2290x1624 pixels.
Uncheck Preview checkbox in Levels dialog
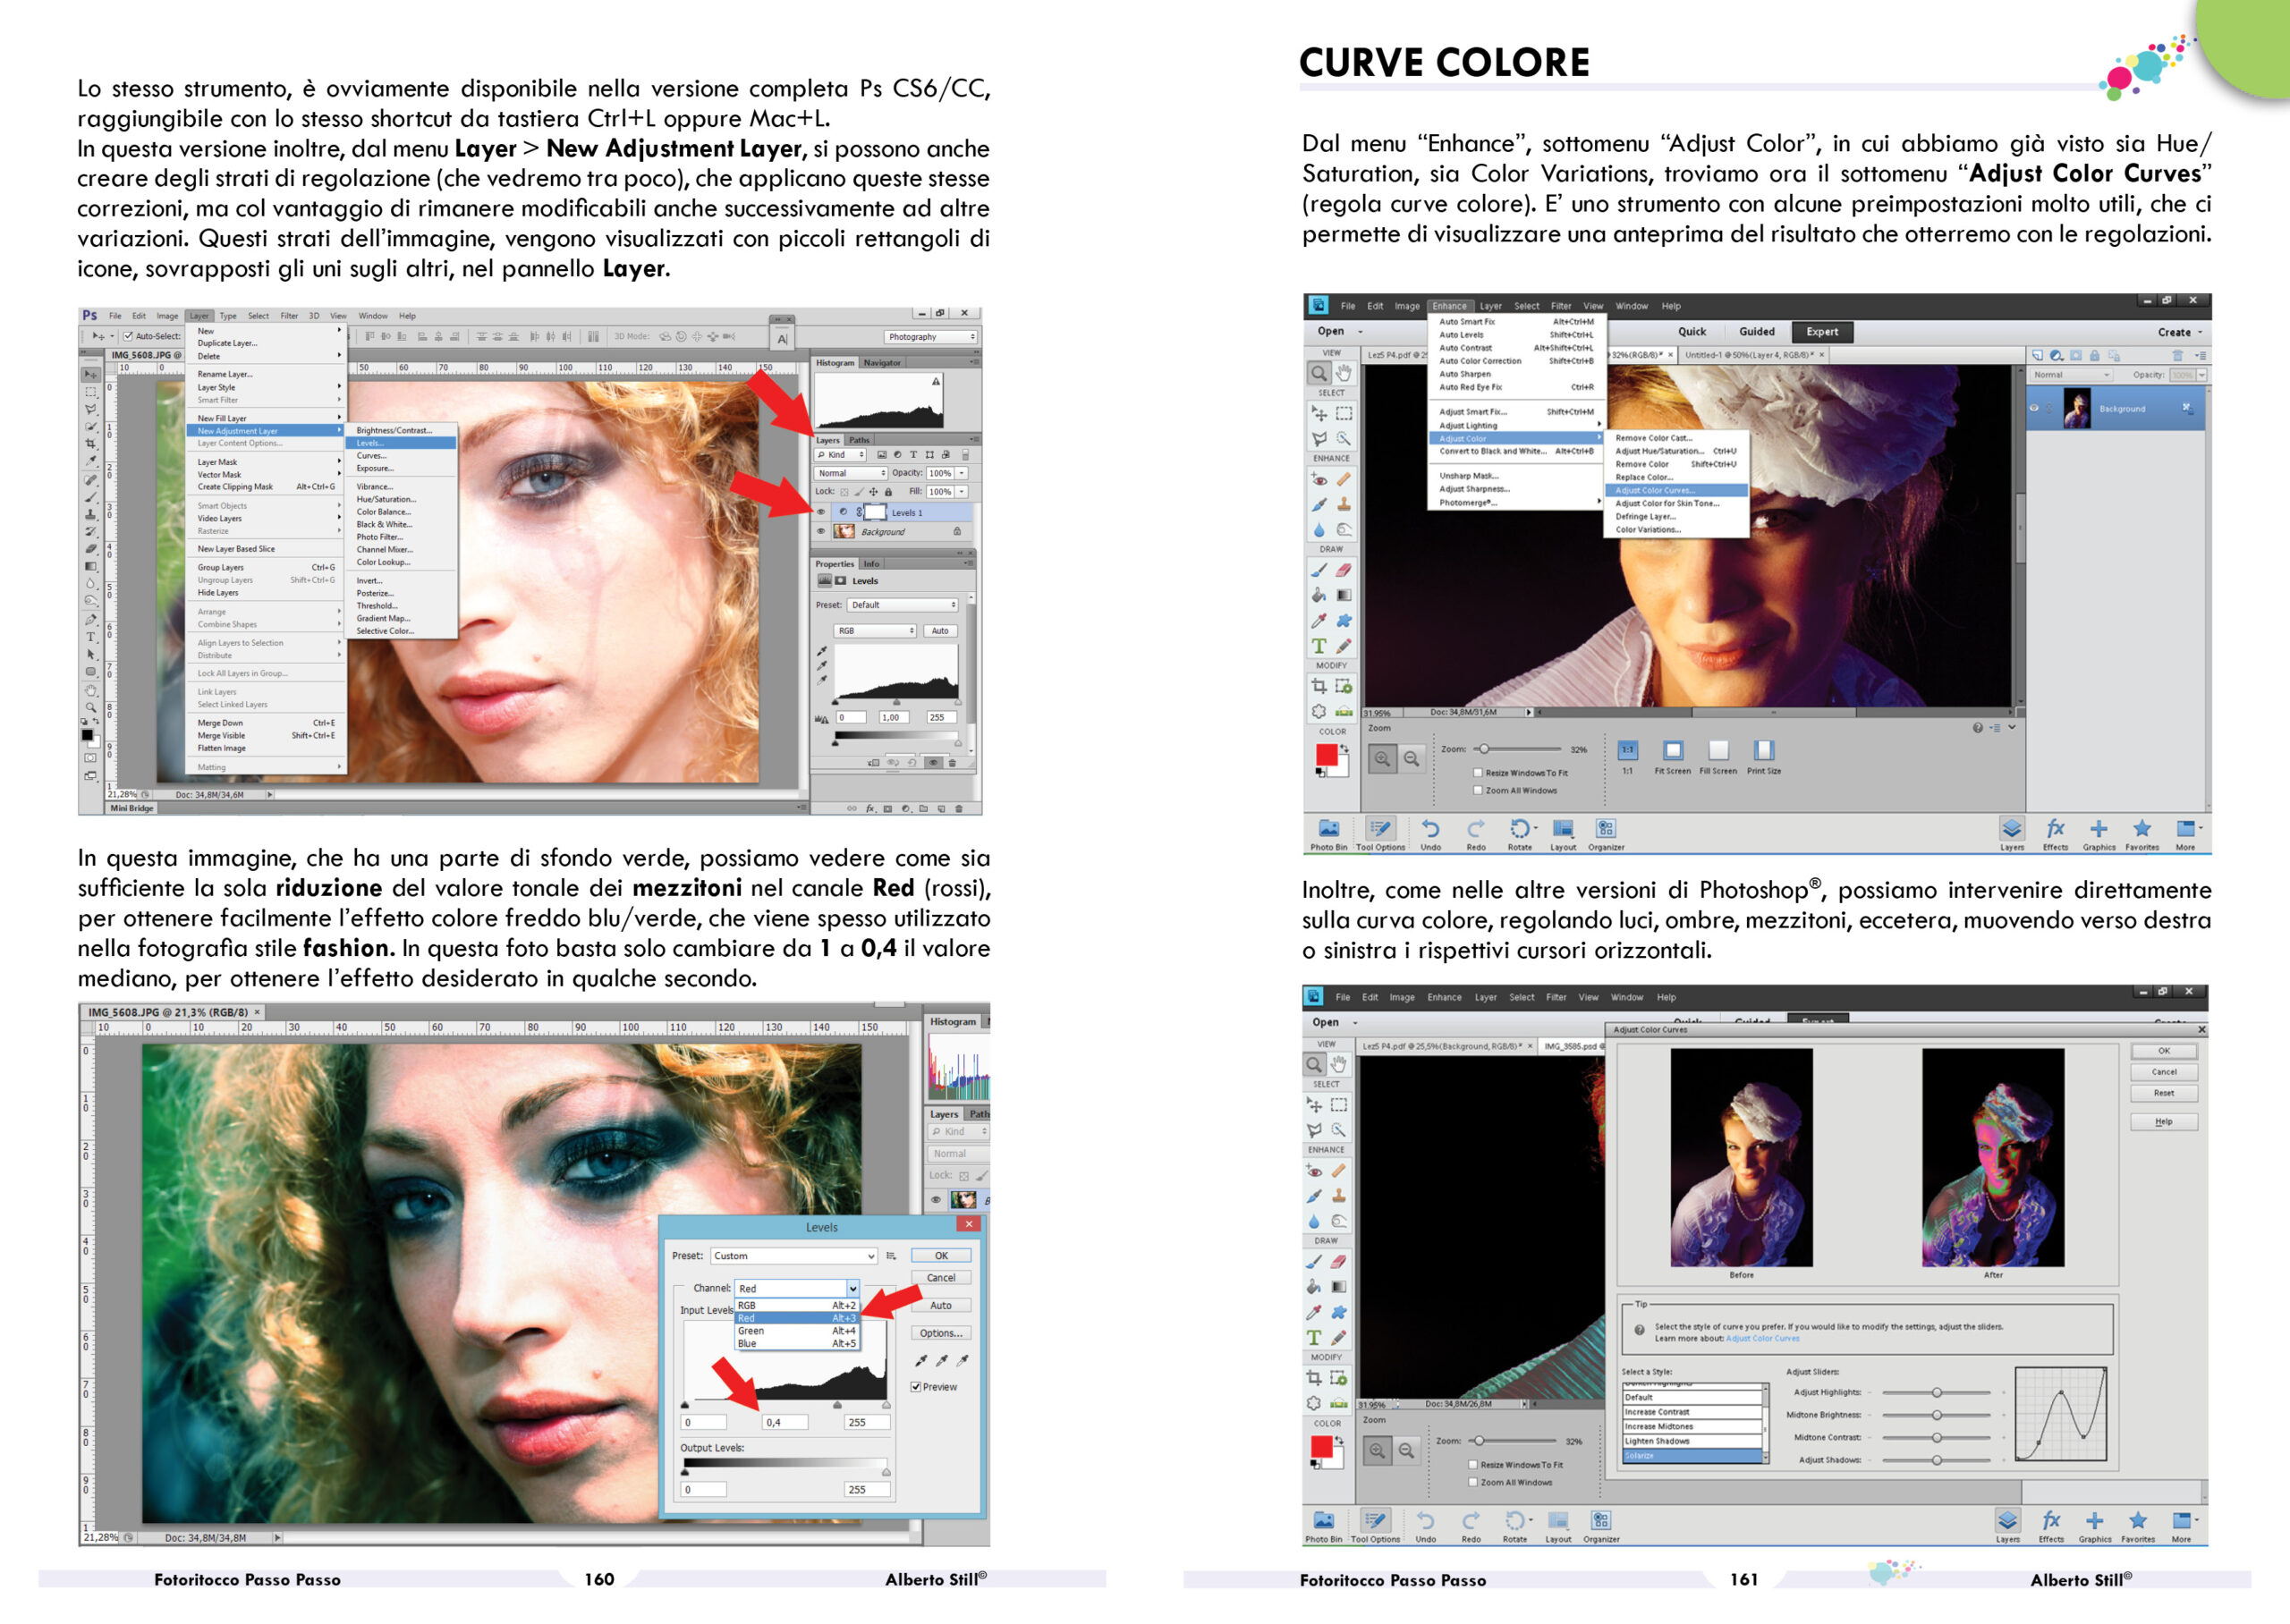[x=916, y=1387]
